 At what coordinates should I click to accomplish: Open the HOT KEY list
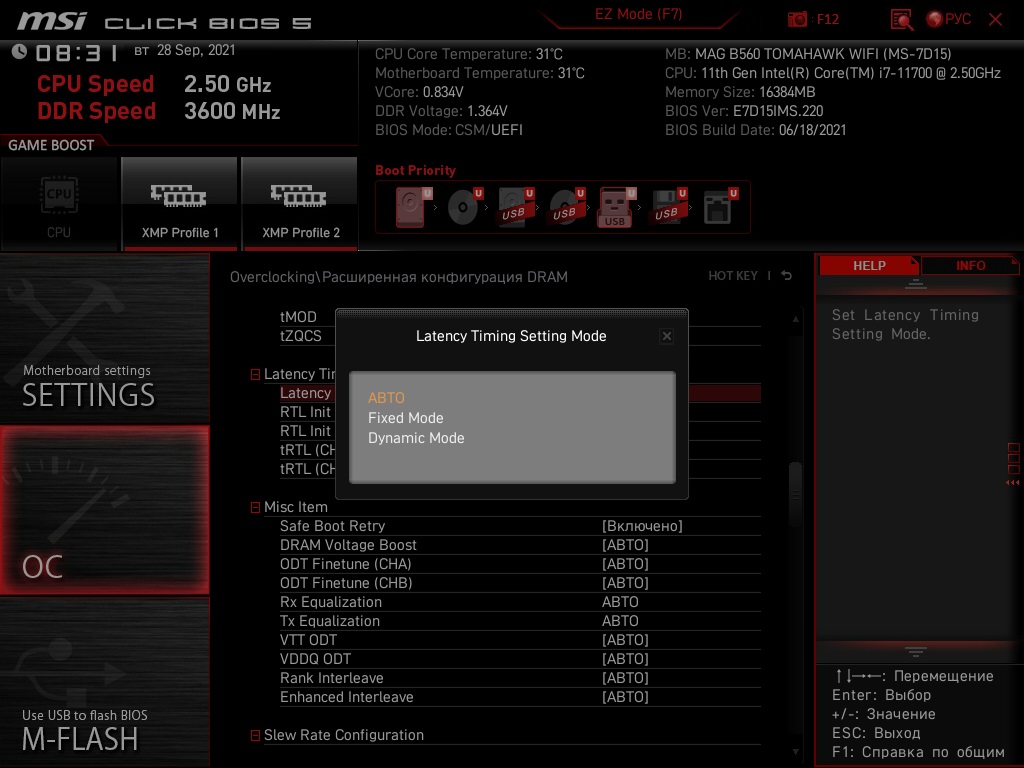point(733,276)
